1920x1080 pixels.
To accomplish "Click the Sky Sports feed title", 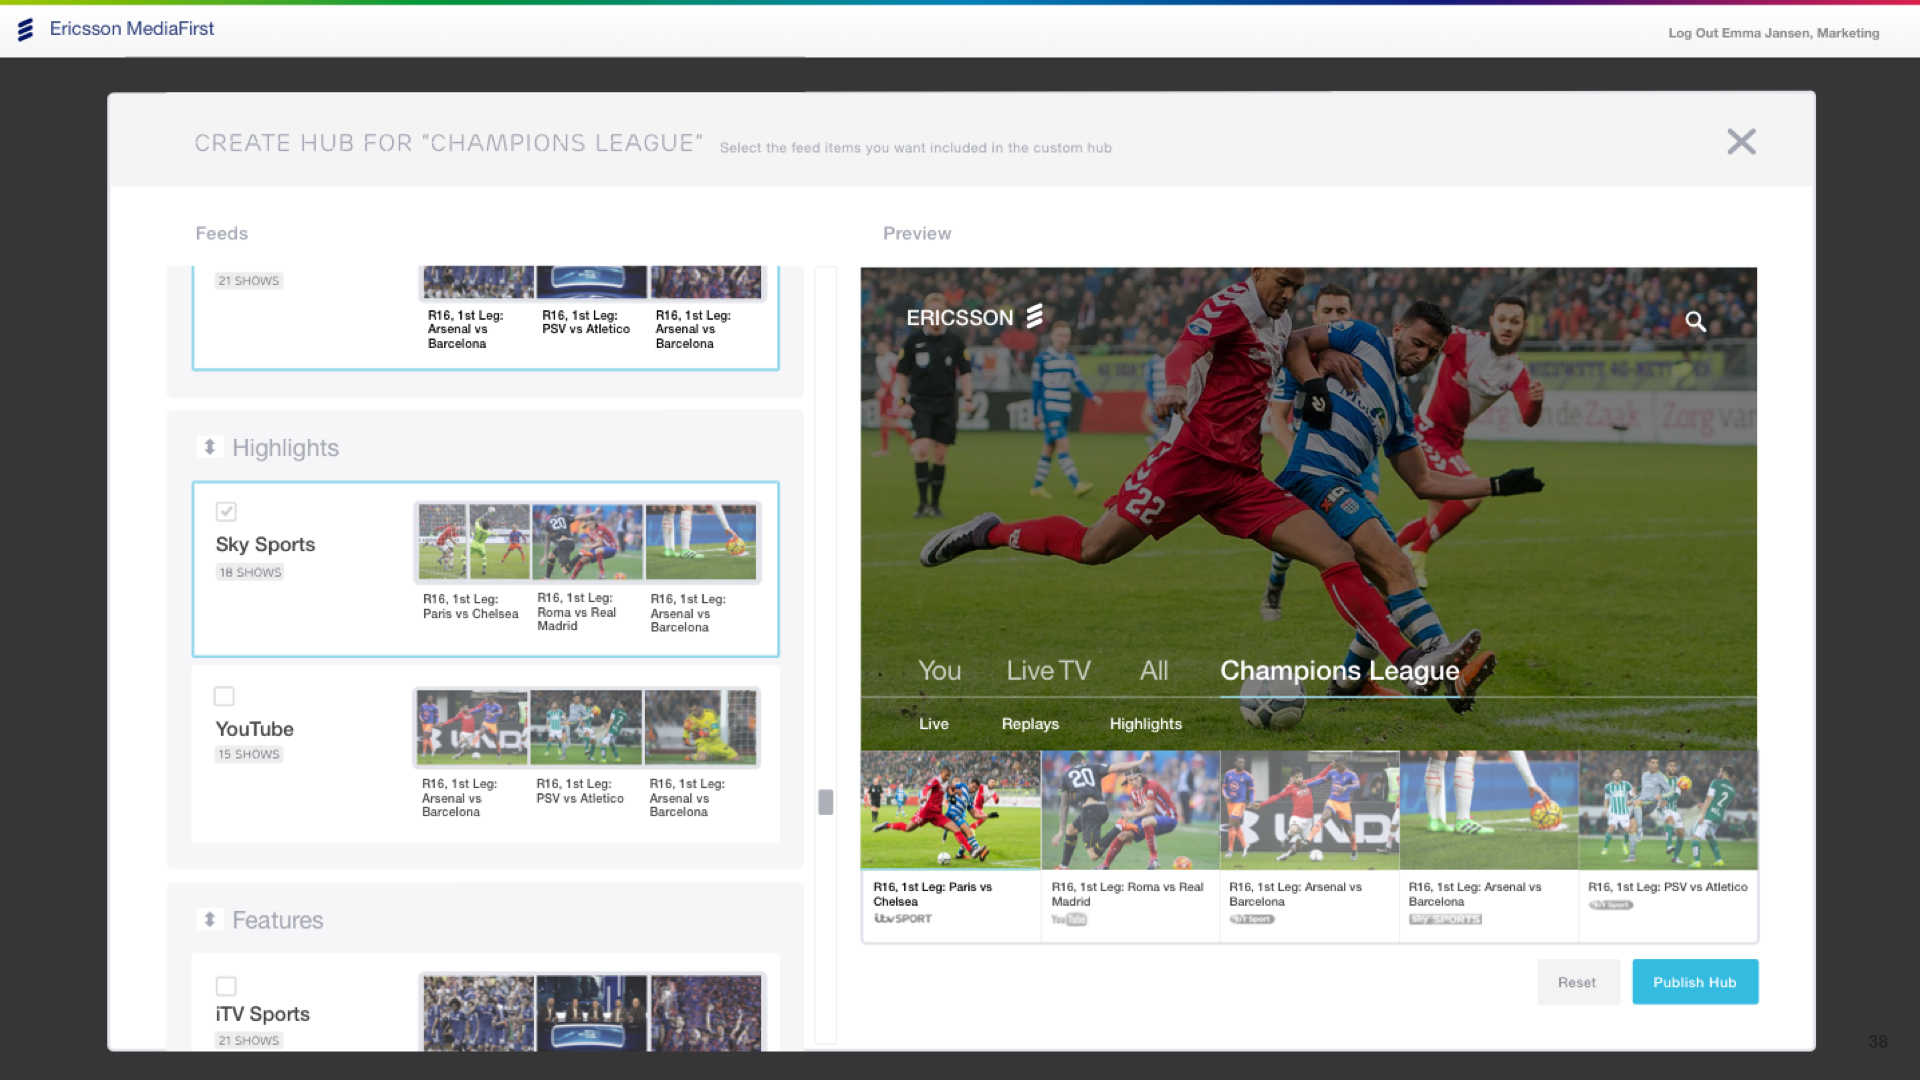I will [265, 545].
